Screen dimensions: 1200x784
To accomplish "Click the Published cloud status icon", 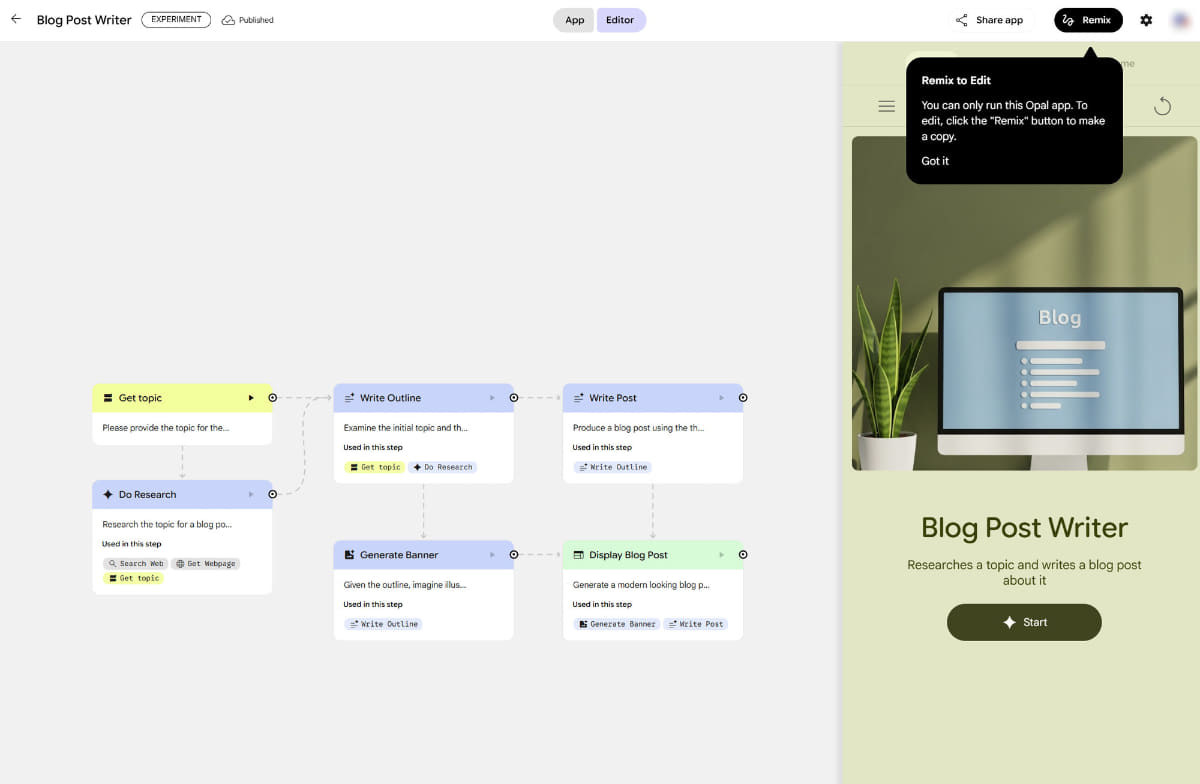I will (228, 20).
